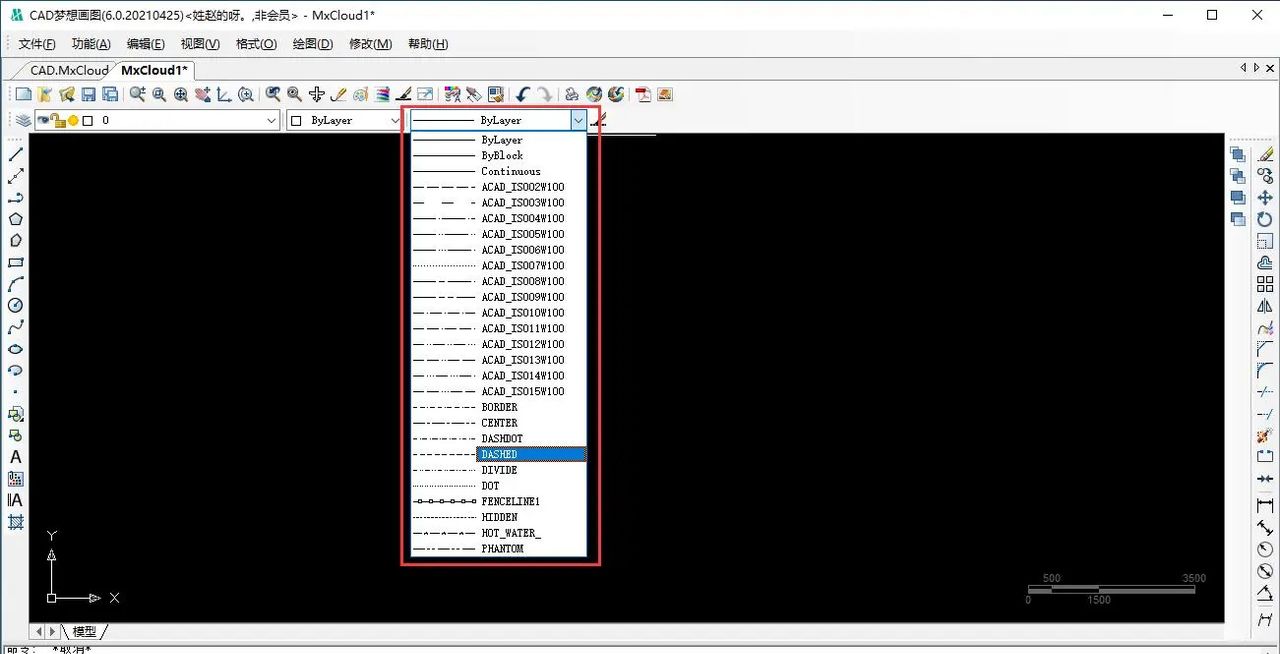
Task: Open the 帮助(H) menu
Action: 428,44
